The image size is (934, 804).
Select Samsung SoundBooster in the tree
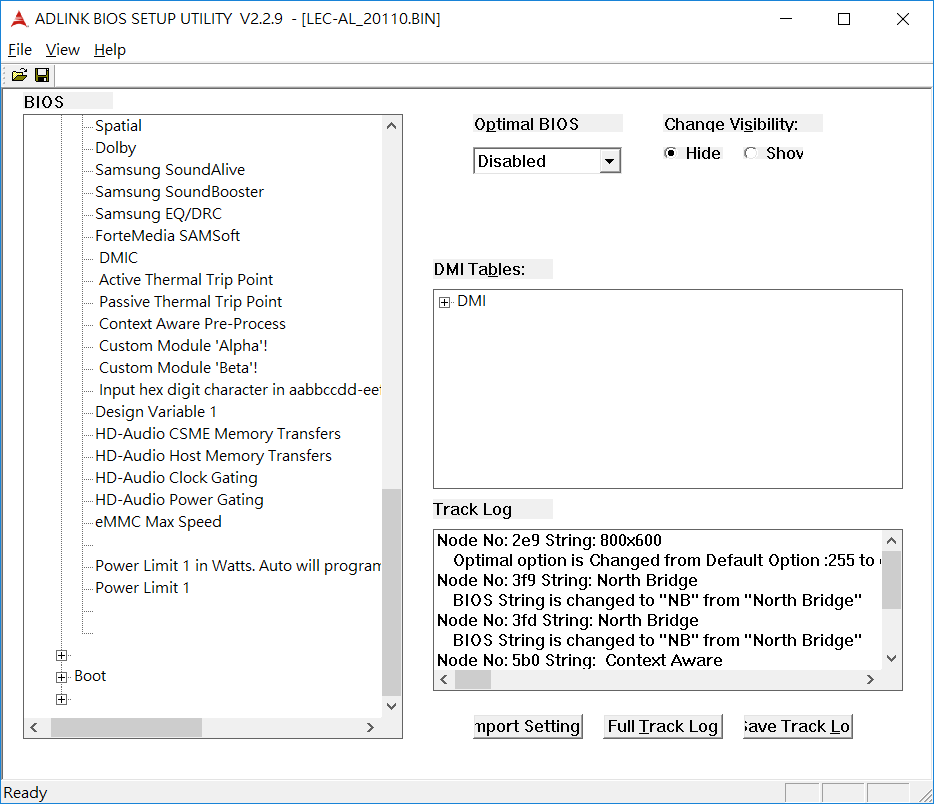tap(179, 192)
